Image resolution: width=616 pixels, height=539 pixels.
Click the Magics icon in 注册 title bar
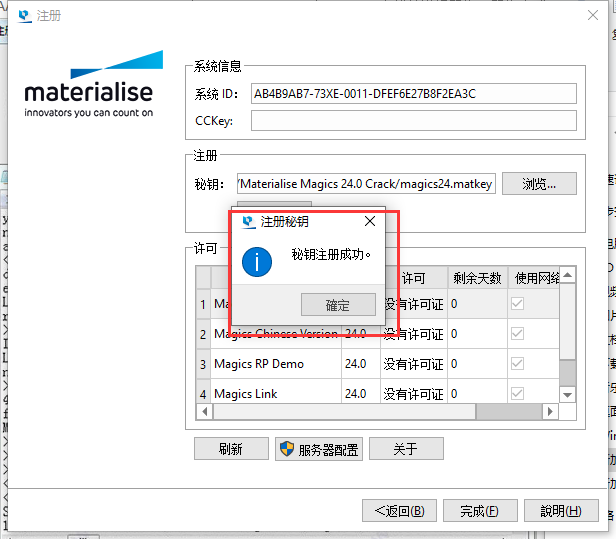[x=25, y=16]
